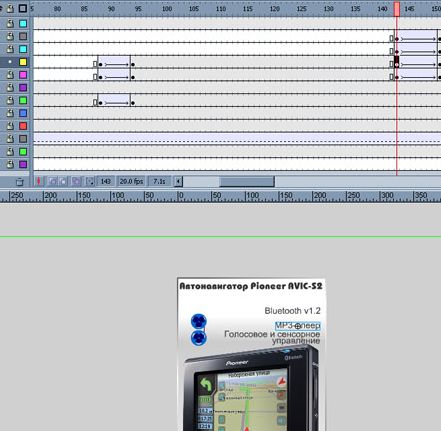
Task: Click the bottommost purple outline swatch
Action: tap(23, 164)
